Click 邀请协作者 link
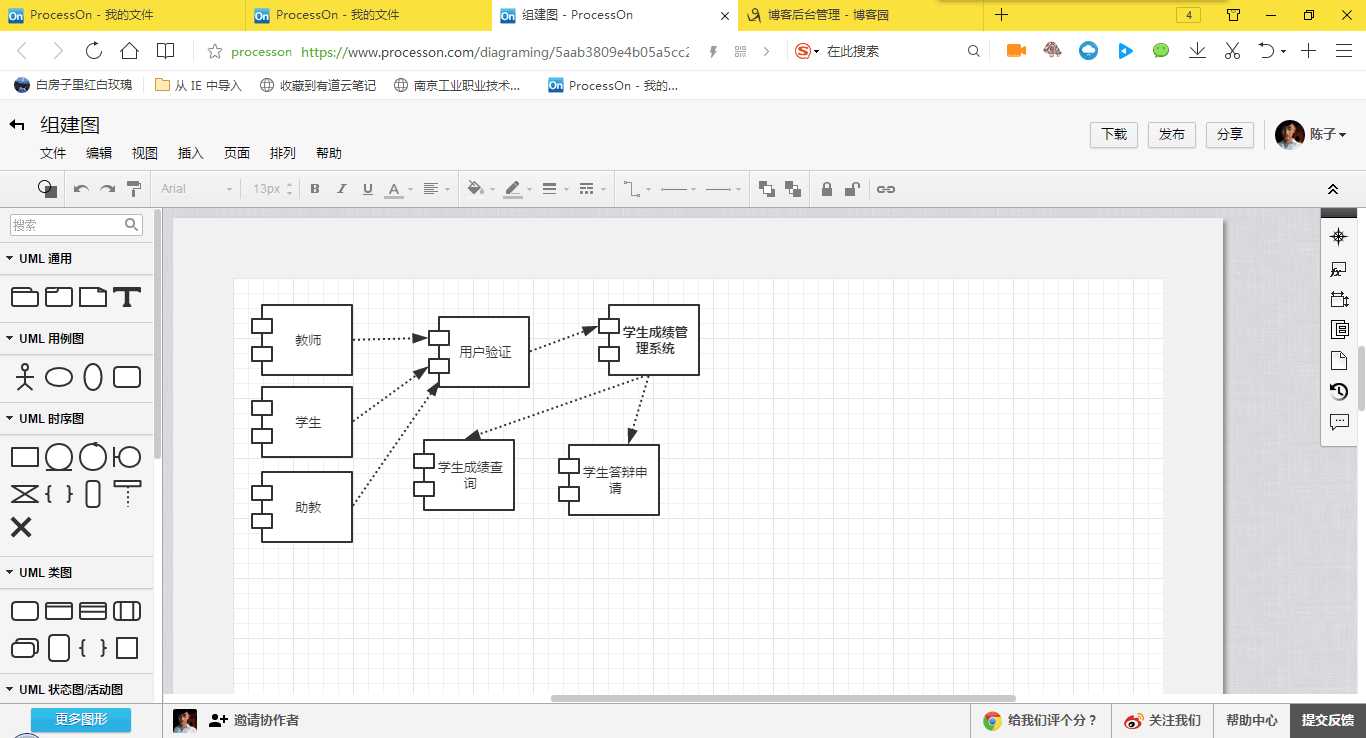 click(x=254, y=720)
